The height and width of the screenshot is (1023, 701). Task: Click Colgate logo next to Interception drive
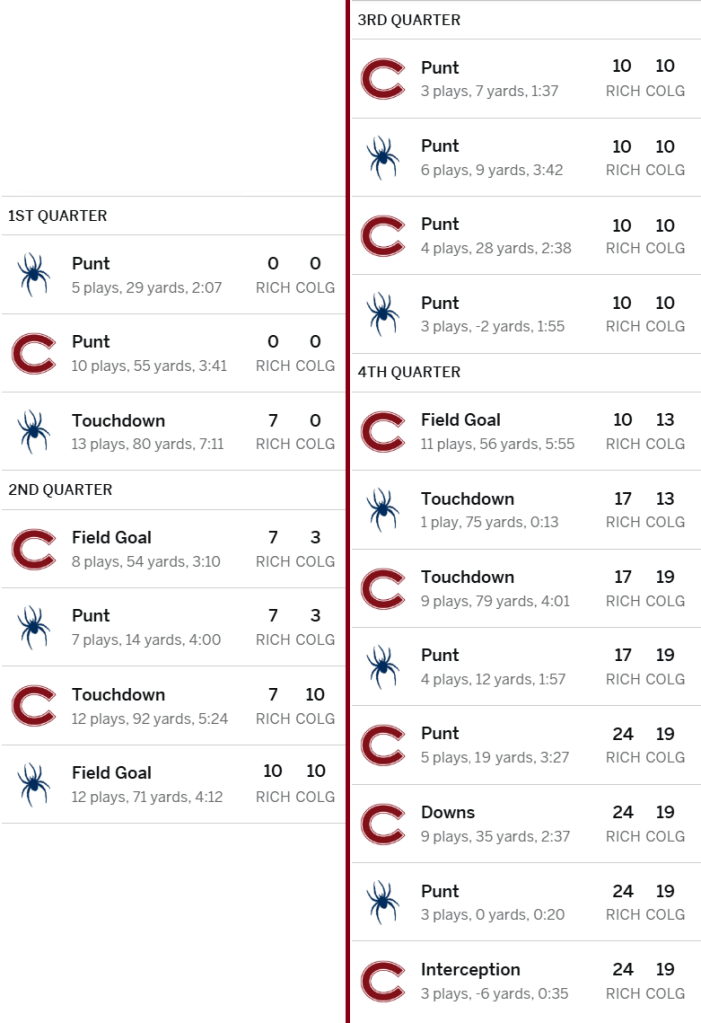point(382,981)
